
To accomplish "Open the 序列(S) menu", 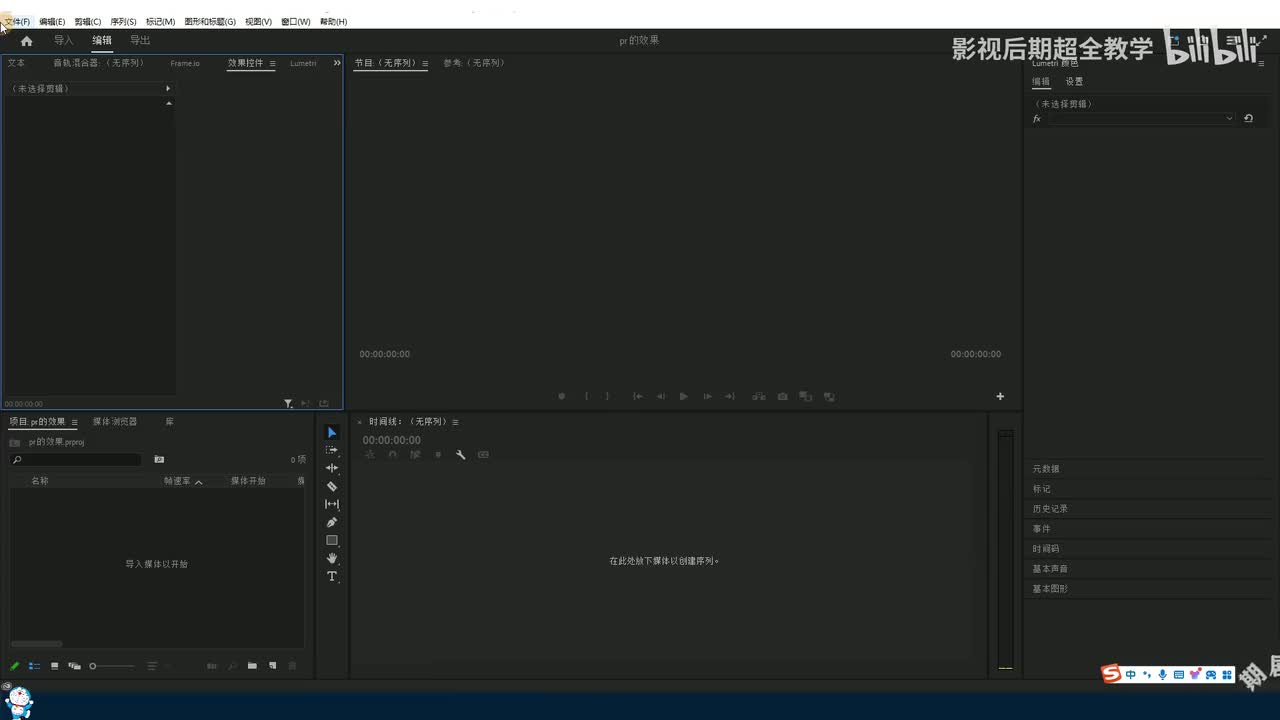I will coord(124,21).
